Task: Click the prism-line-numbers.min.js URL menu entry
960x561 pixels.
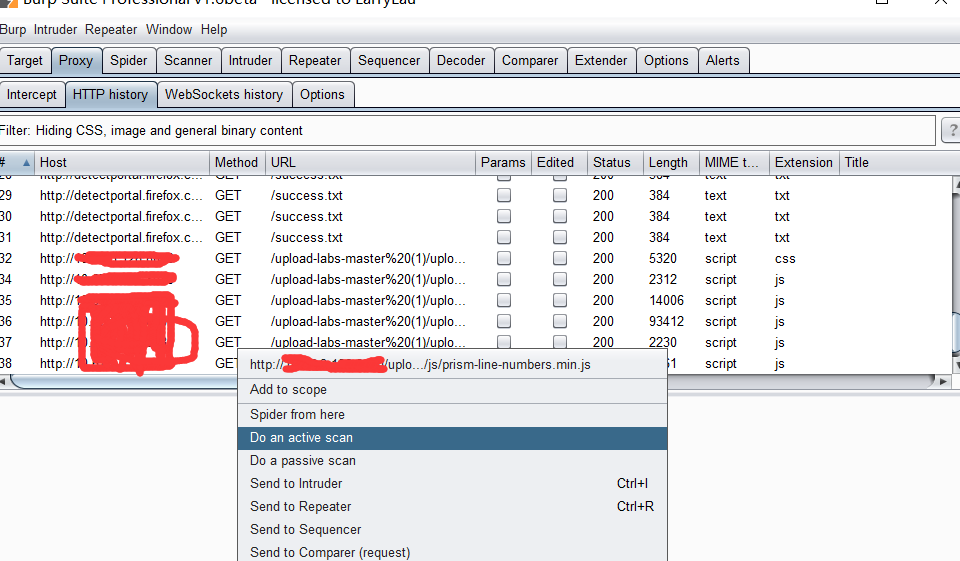Action: coord(452,365)
